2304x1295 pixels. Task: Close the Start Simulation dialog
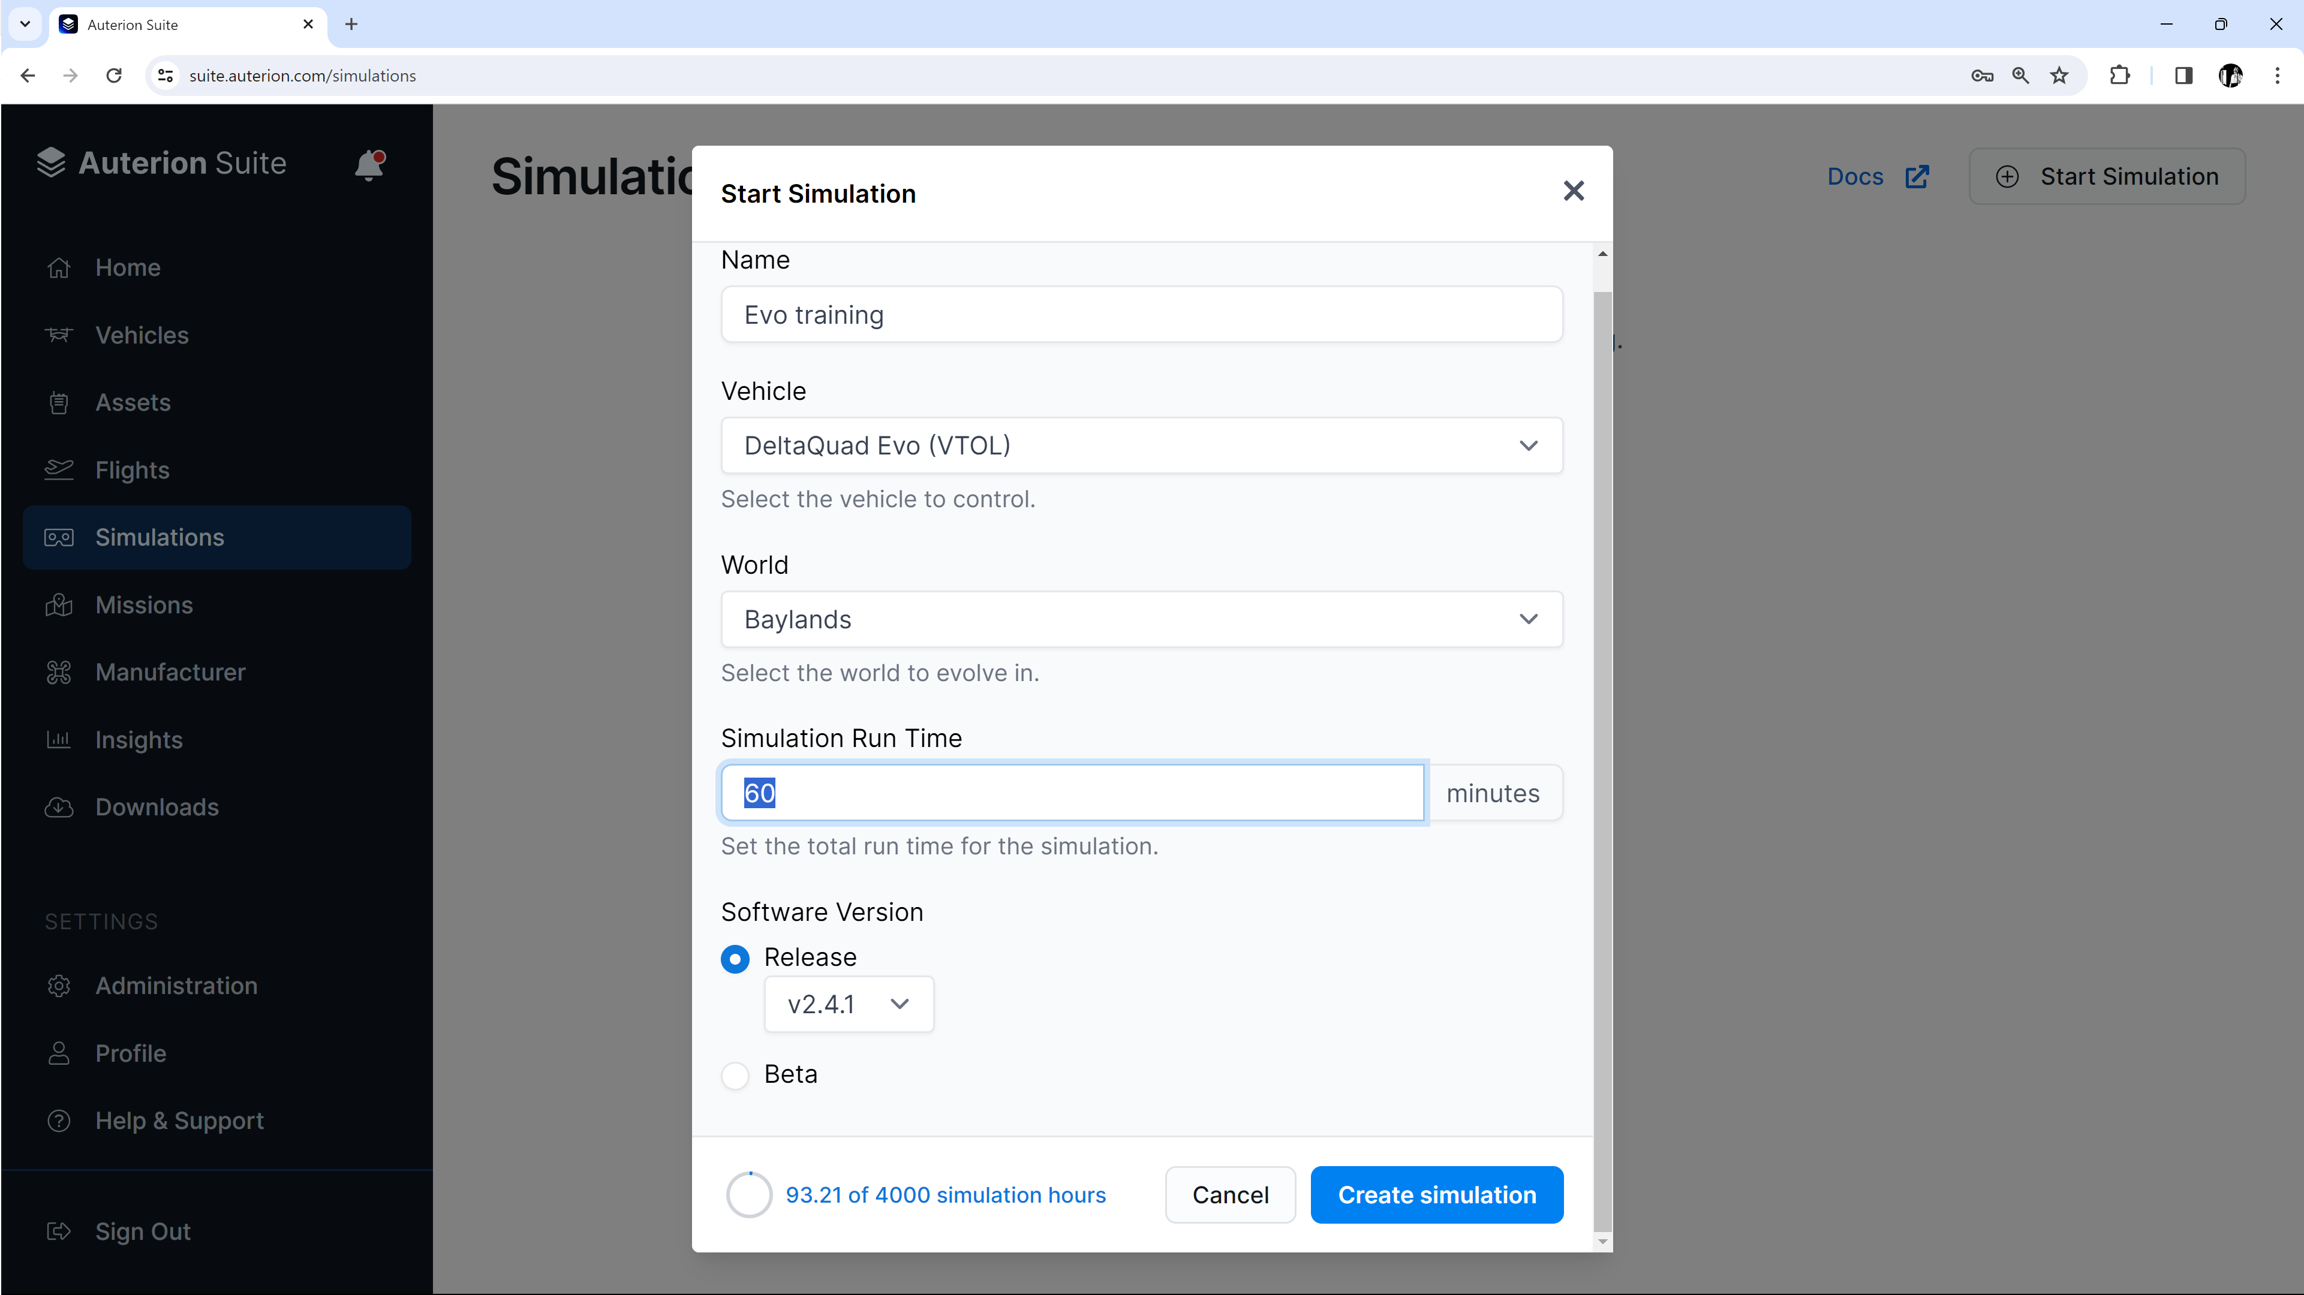(x=1573, y=191)
